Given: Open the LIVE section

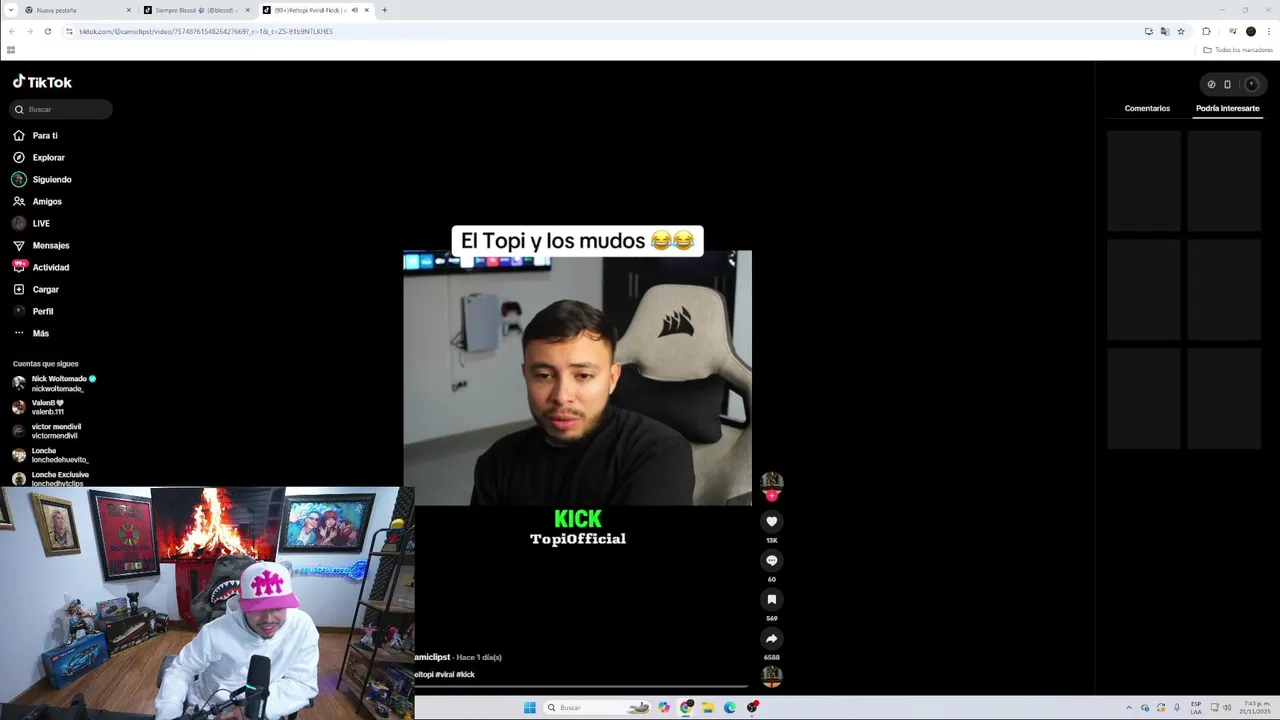Looking at the screenshot, I should [41, 223].
